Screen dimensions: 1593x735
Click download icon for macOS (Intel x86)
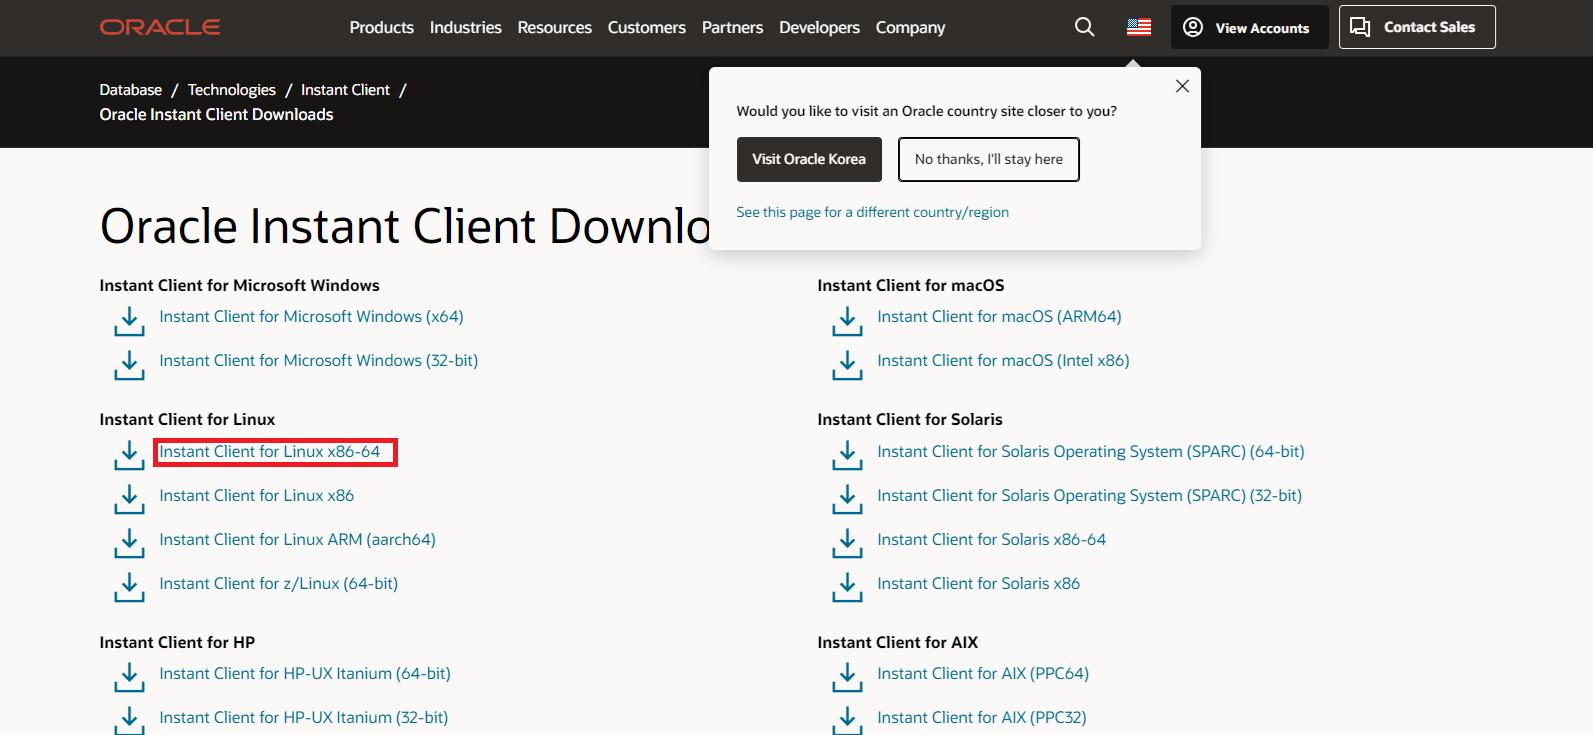tap(847, 365)
